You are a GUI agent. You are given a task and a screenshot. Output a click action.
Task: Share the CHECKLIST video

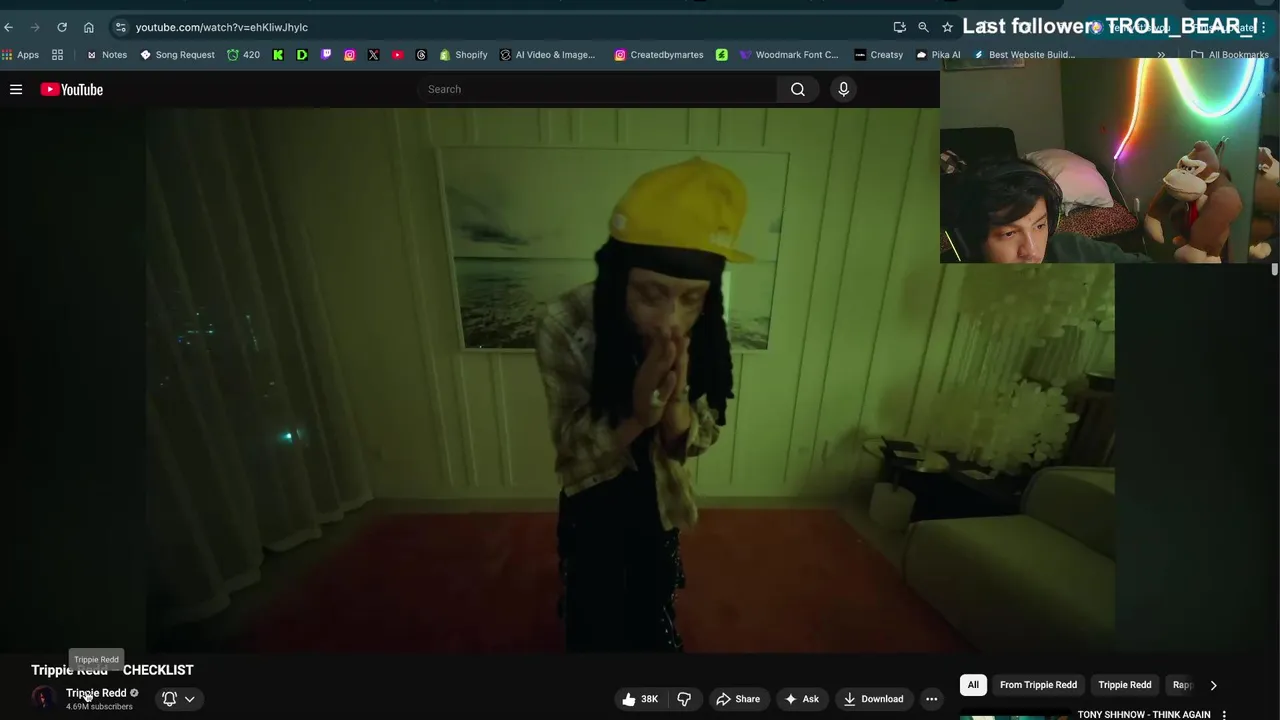[738, 699]
